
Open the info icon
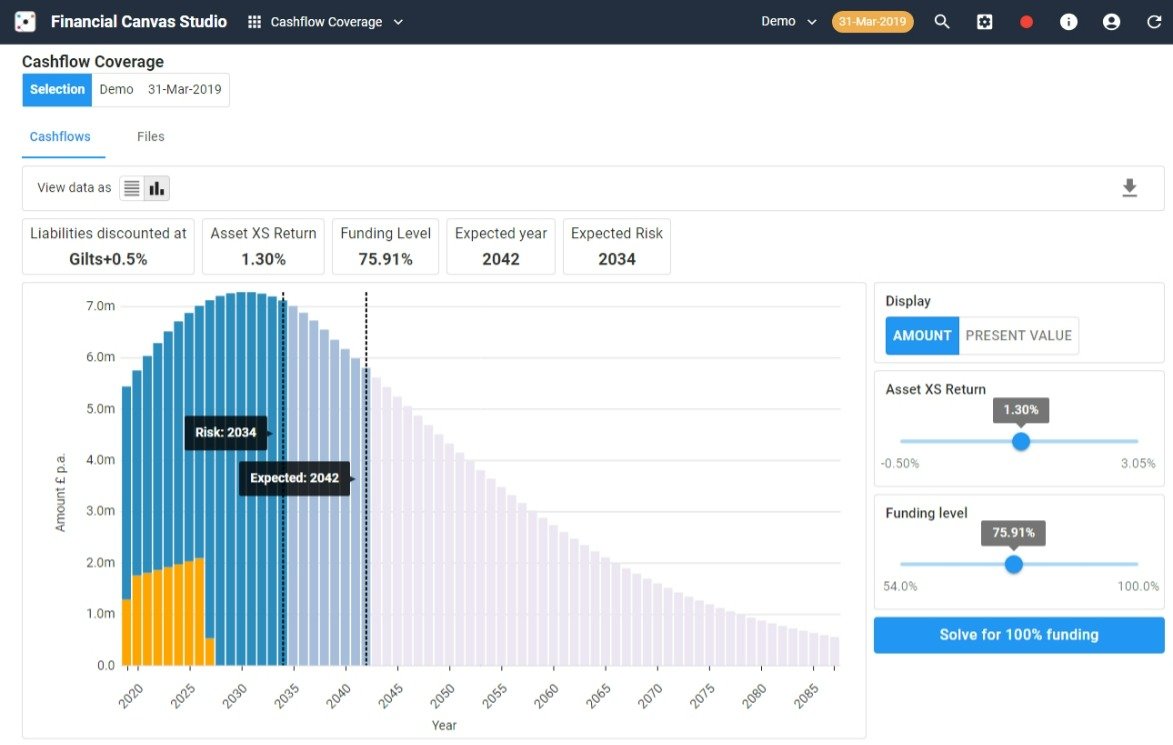tap(1068, 22)
